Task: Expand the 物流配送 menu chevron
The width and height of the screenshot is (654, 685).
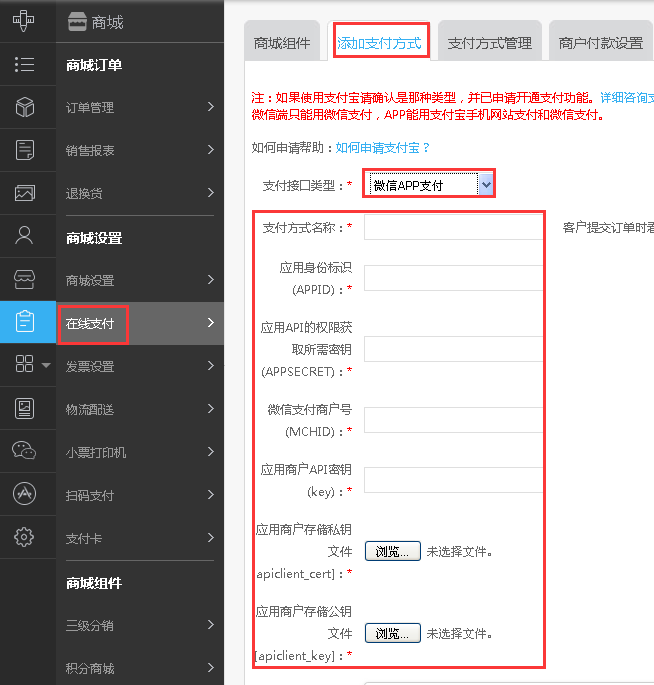Action: [x=211, y=409]
